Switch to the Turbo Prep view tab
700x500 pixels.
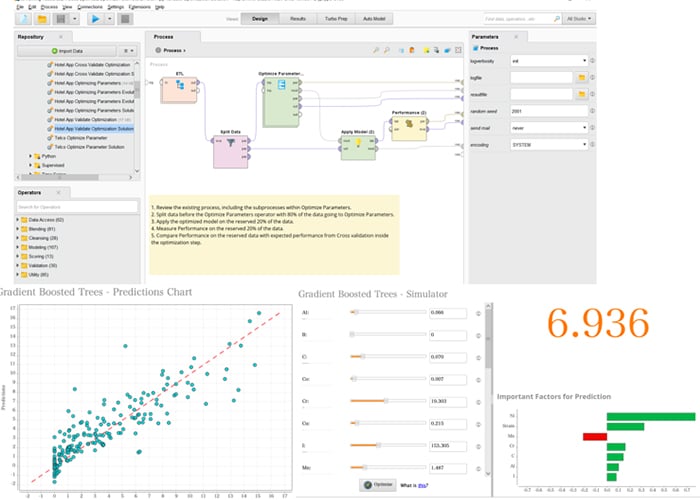tap(336, 19)
